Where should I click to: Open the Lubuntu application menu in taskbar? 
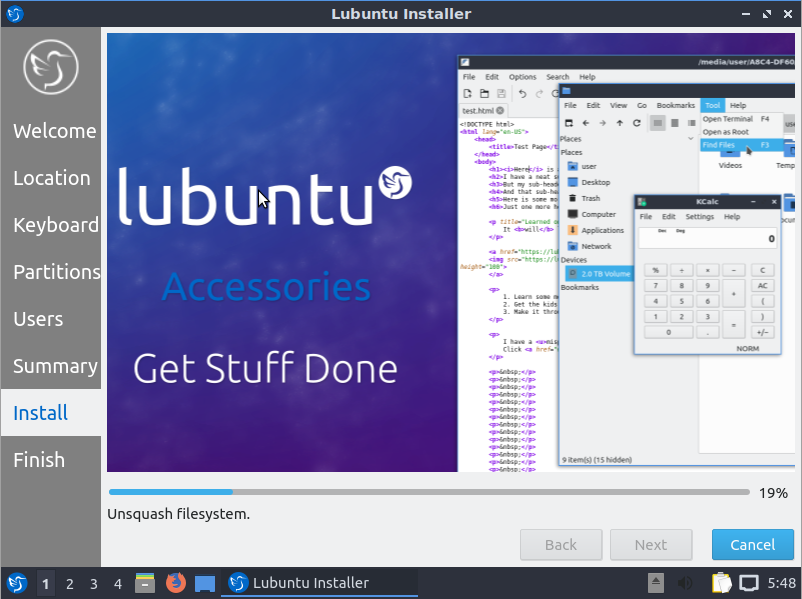(17, 583)
